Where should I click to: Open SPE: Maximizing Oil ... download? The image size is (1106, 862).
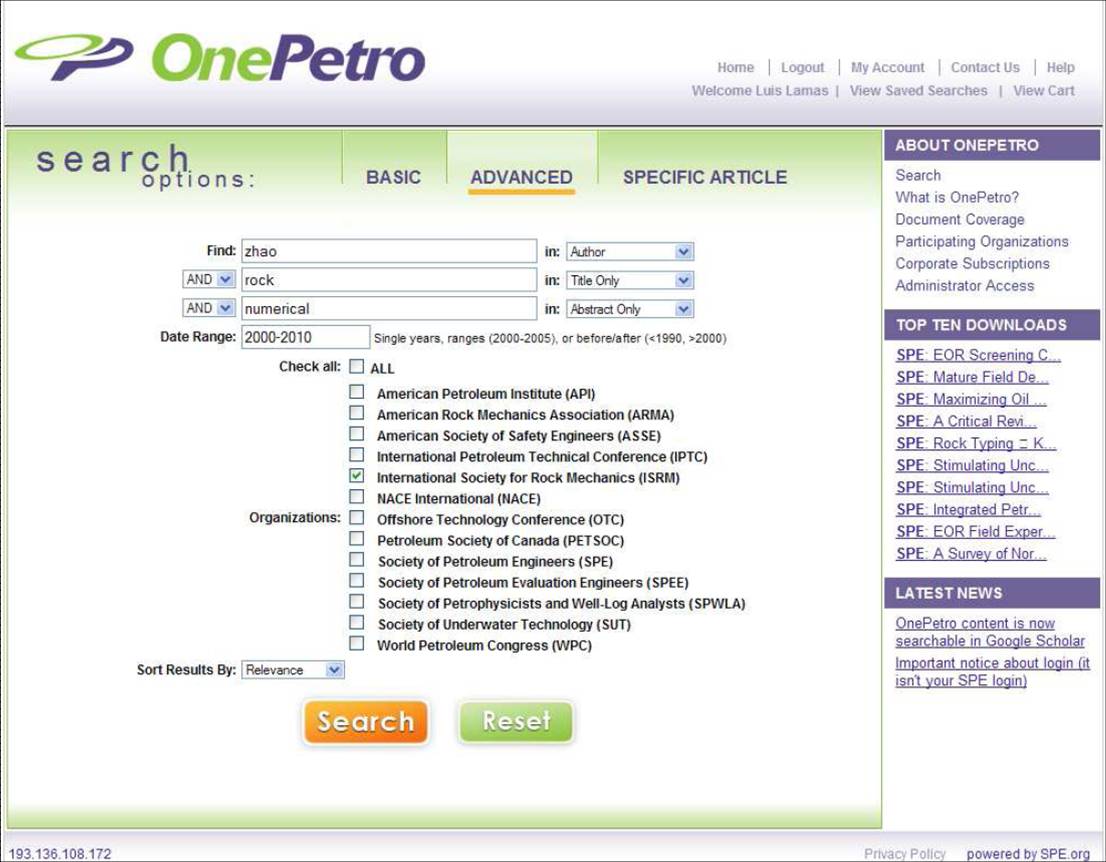[x=971, y=399]
